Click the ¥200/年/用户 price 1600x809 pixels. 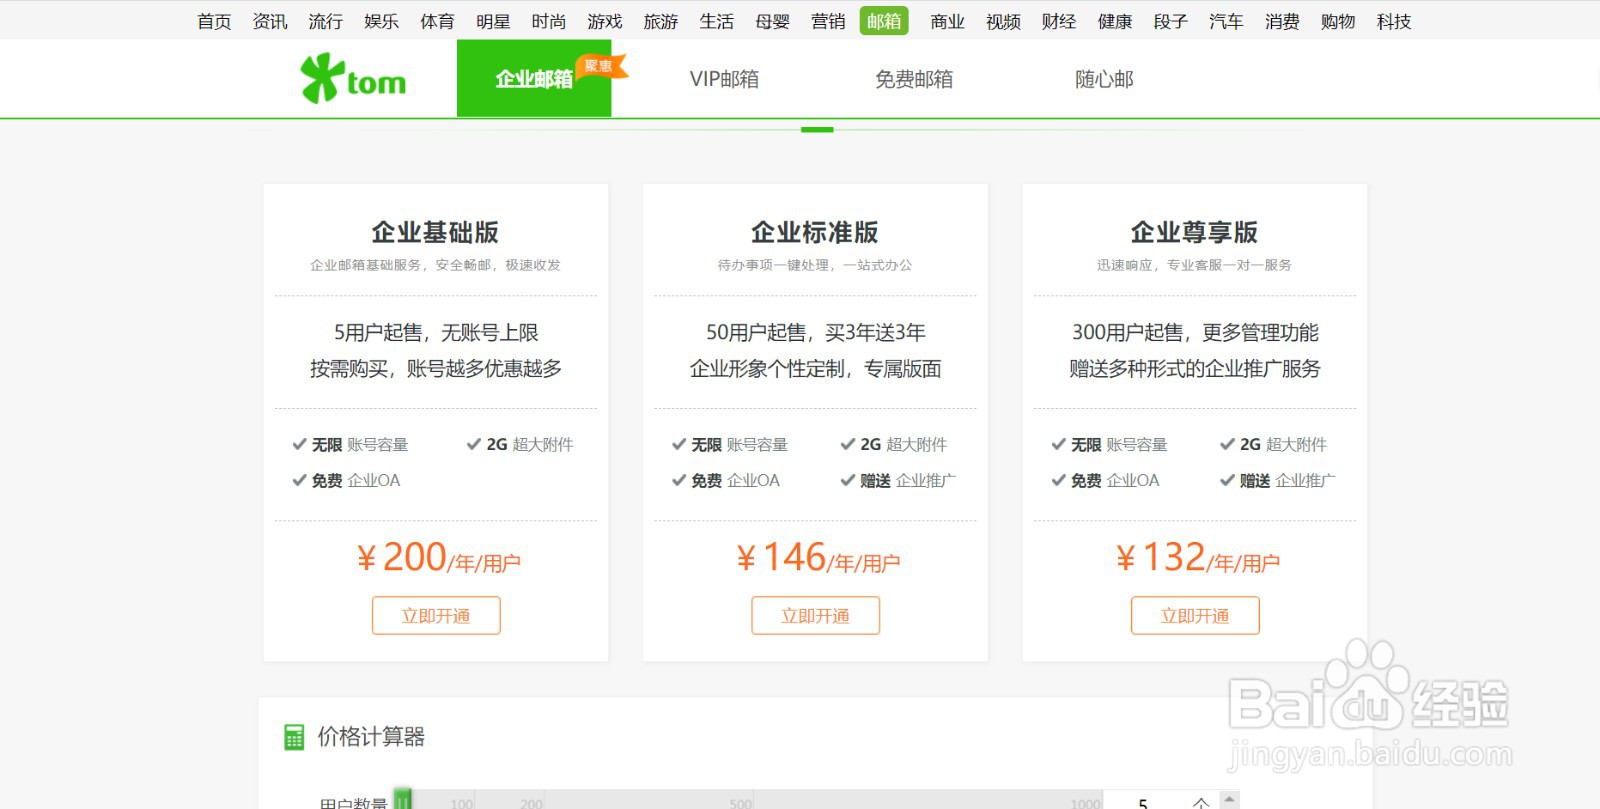[x=439, y=558]
